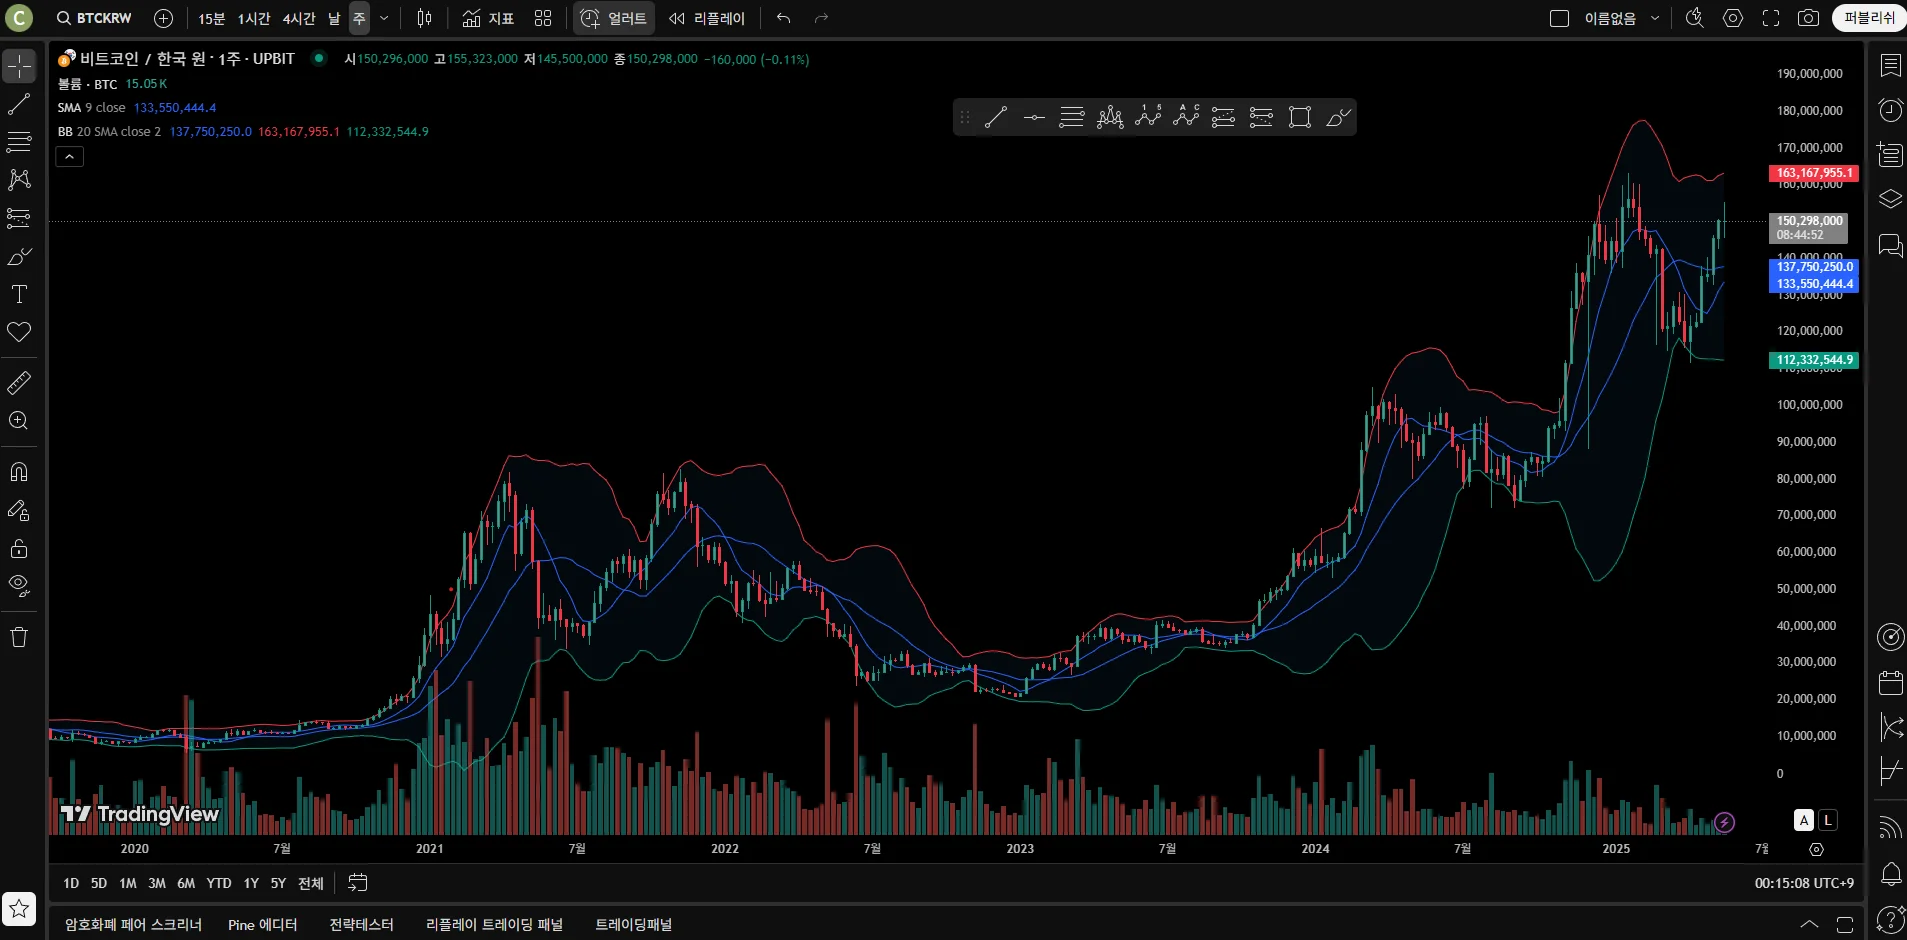The height and width of the screenshot is (940, 1907).
Task: Toggle auto scale A button
Action: [x=1804, y=820]
